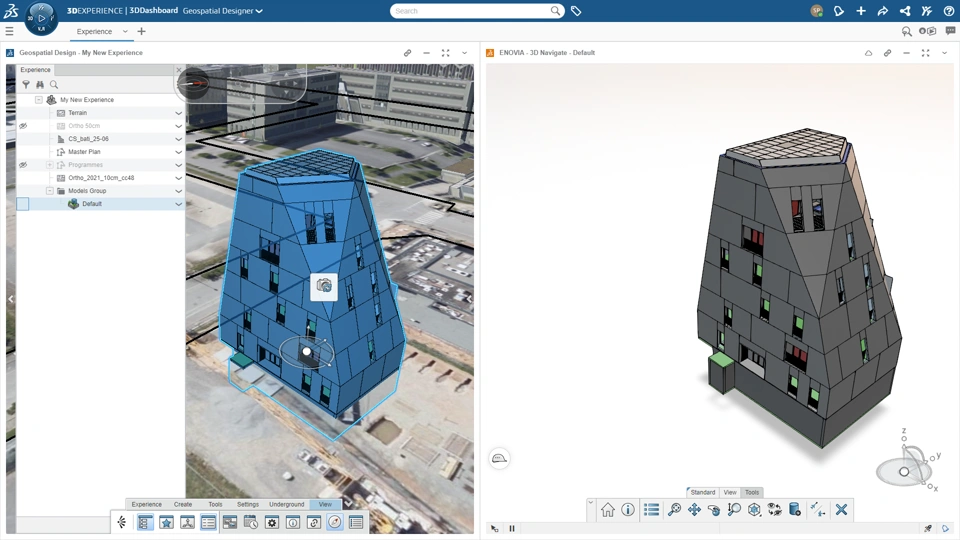The height and width of the screenshot is (540, 960).
Task: Expand the CS_bati_25-06 row chevron
Action: 178,139
